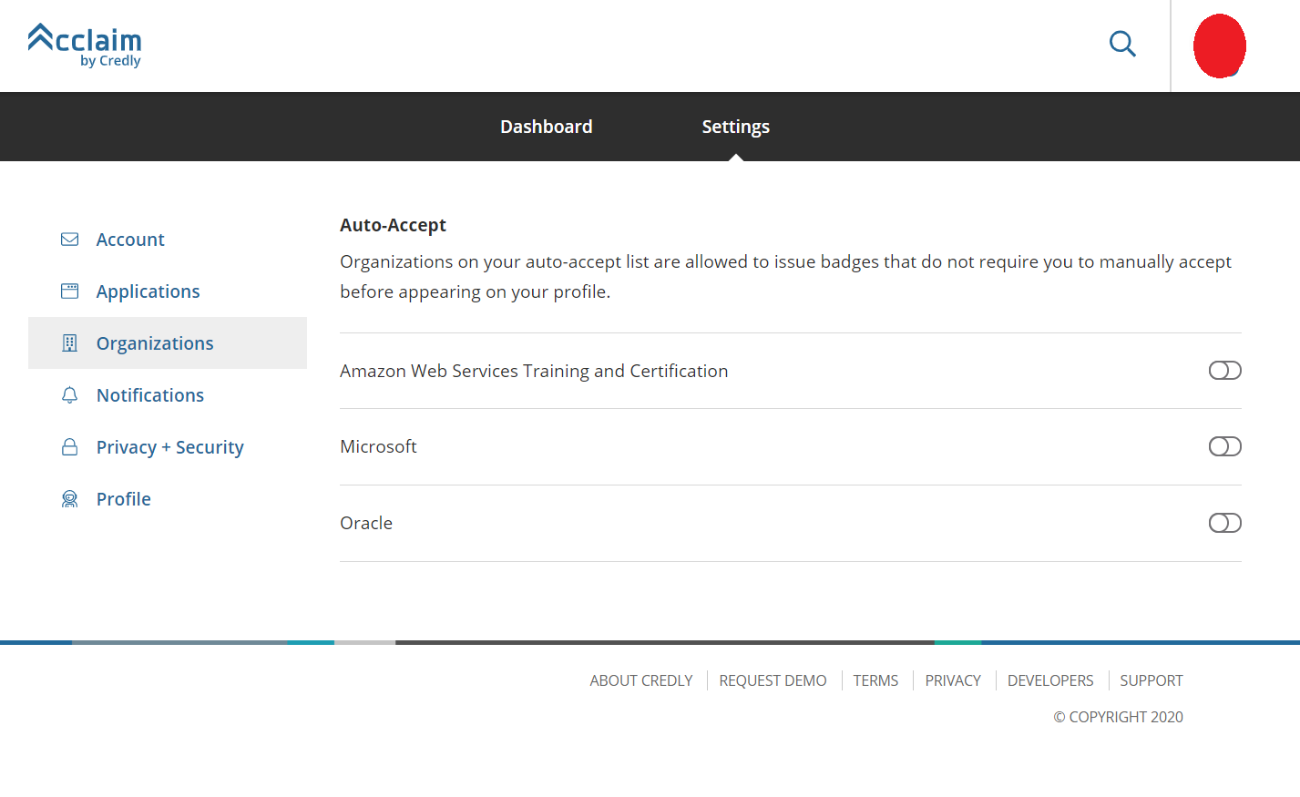Enable auto-accept for Amazon Web Services

[x=1225, y=371]
